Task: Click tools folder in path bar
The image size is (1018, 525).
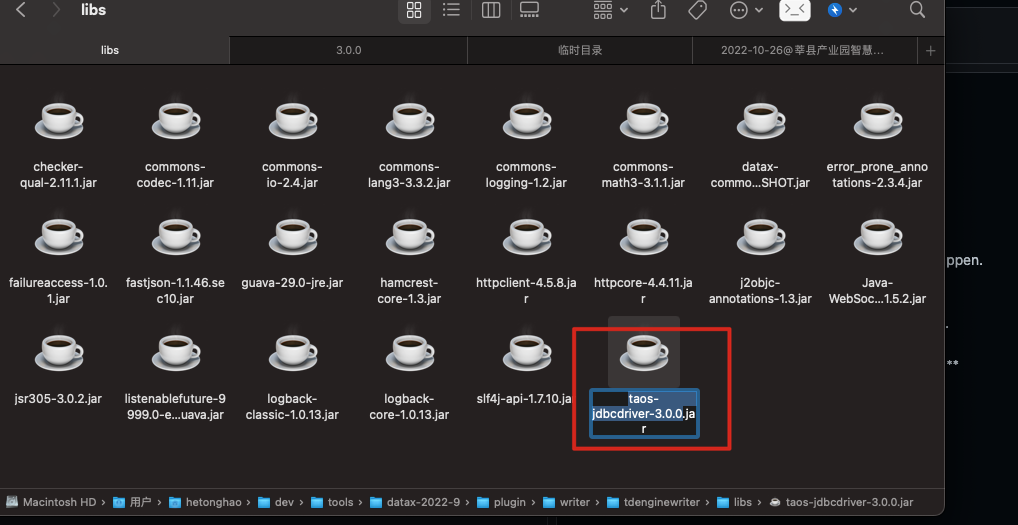Action: [332, 502]
